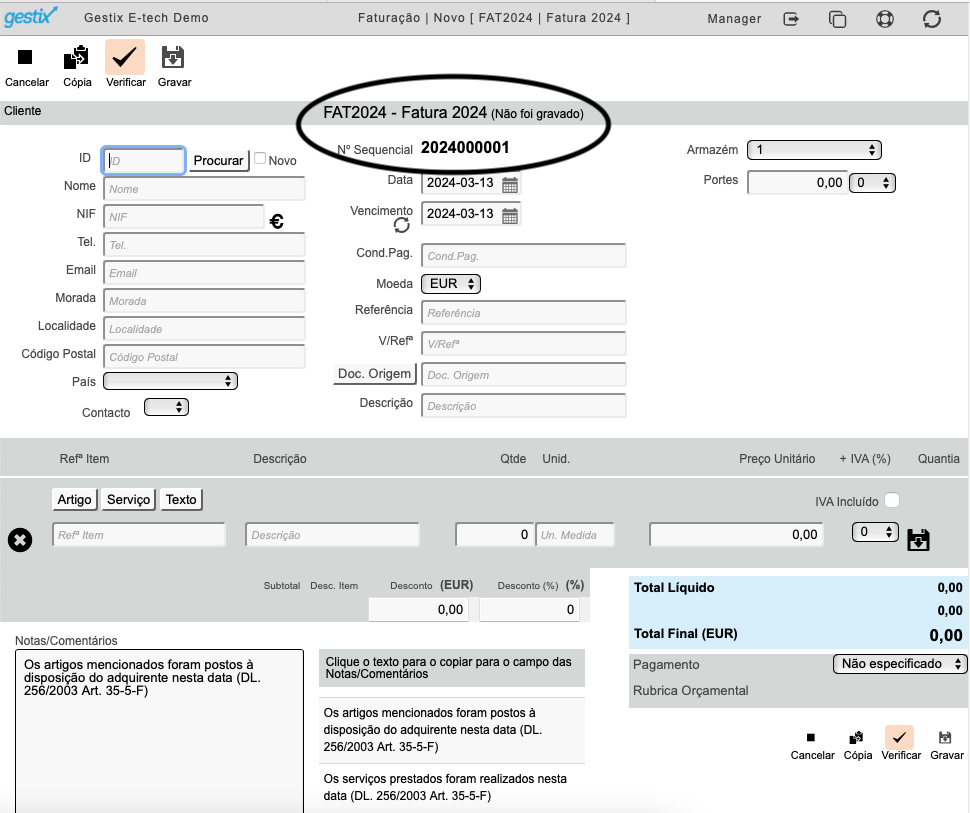Click the refresh icon in header

(x=932, y=19)
